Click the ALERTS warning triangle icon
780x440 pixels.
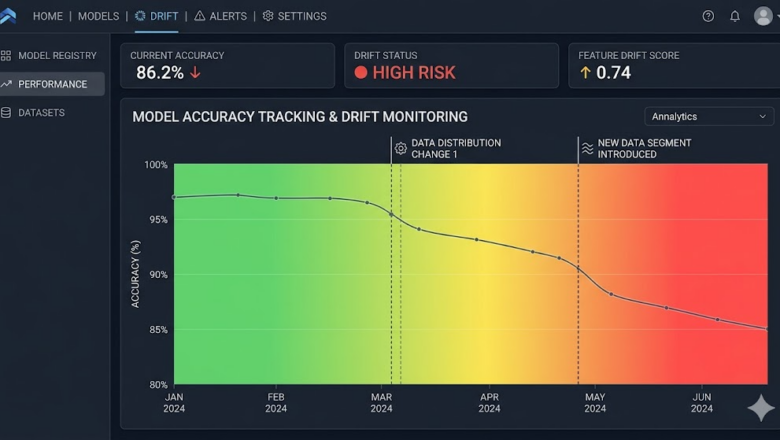click(199, 16)
